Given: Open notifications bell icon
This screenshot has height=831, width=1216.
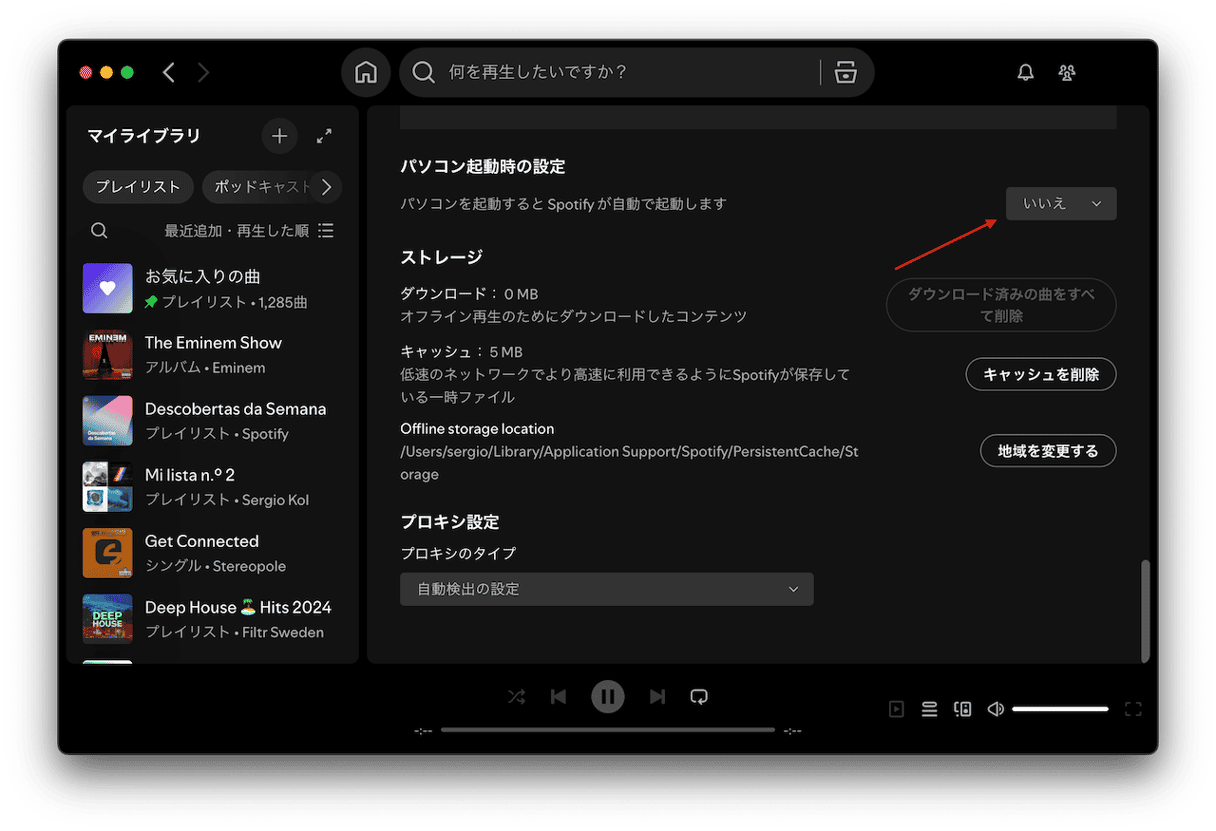Looking at the screenshot, I should (1025, 72).
